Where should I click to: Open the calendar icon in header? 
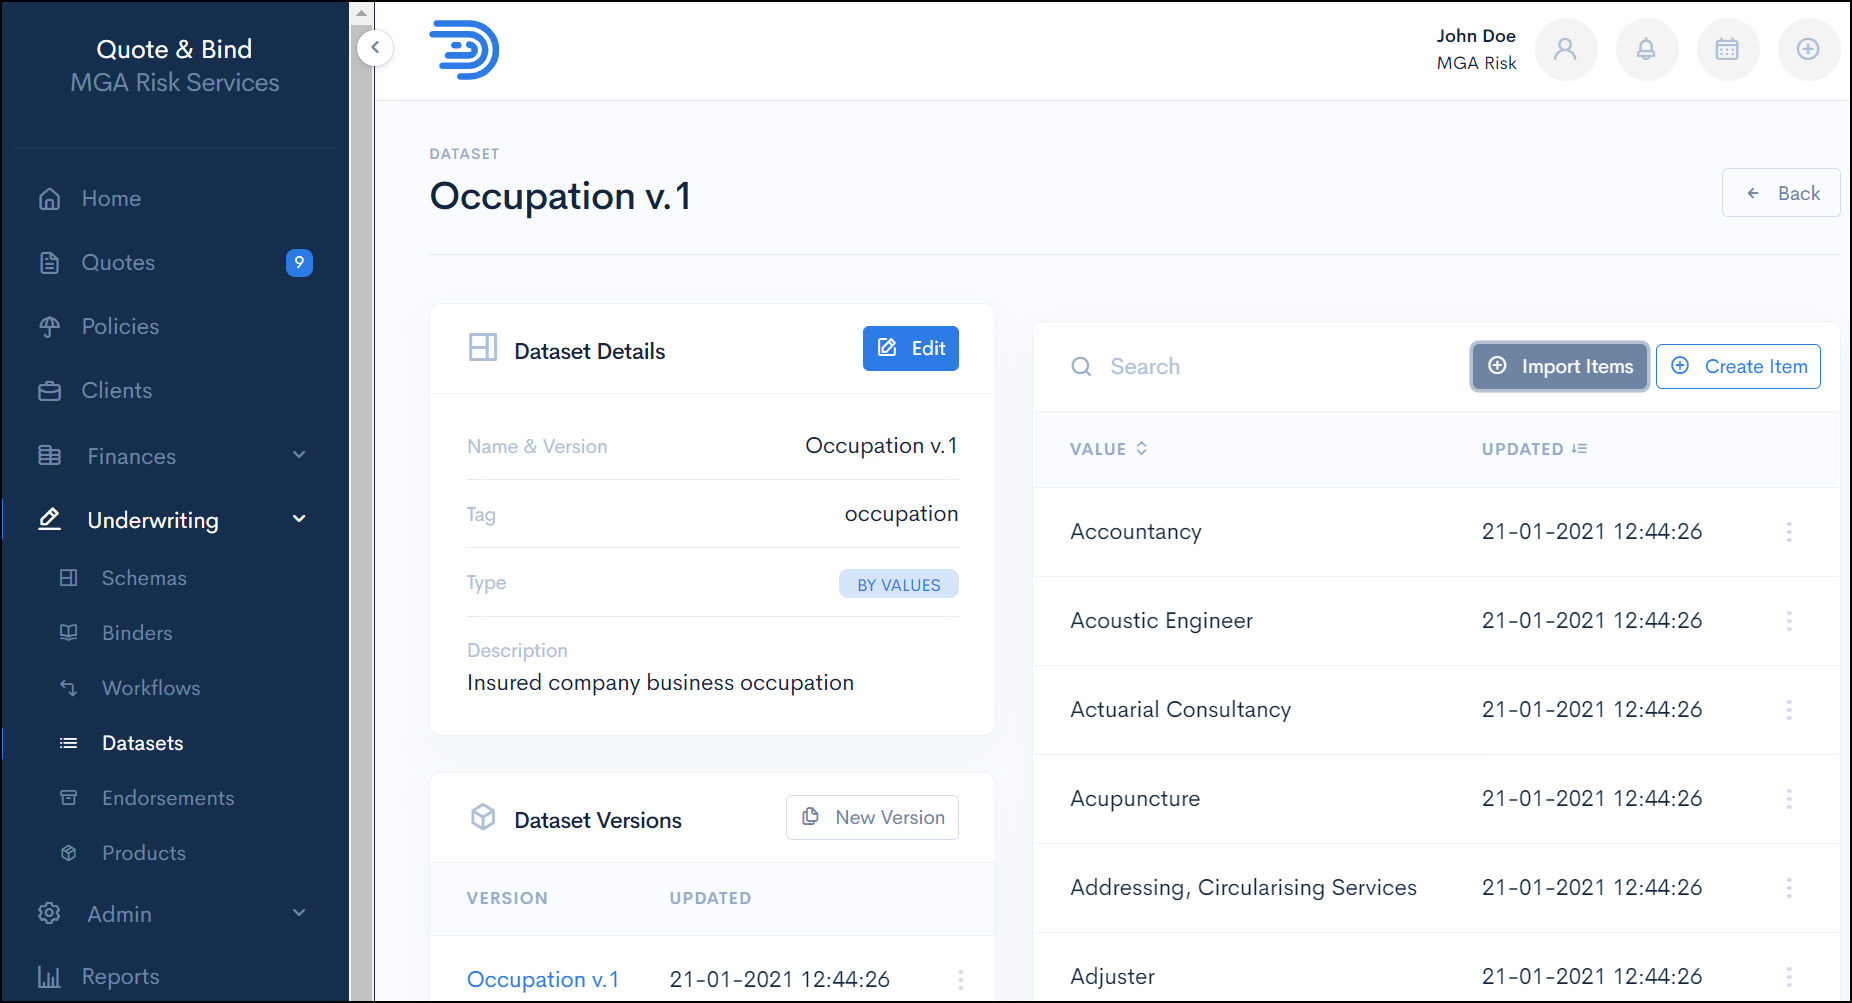coord(1727,49)
